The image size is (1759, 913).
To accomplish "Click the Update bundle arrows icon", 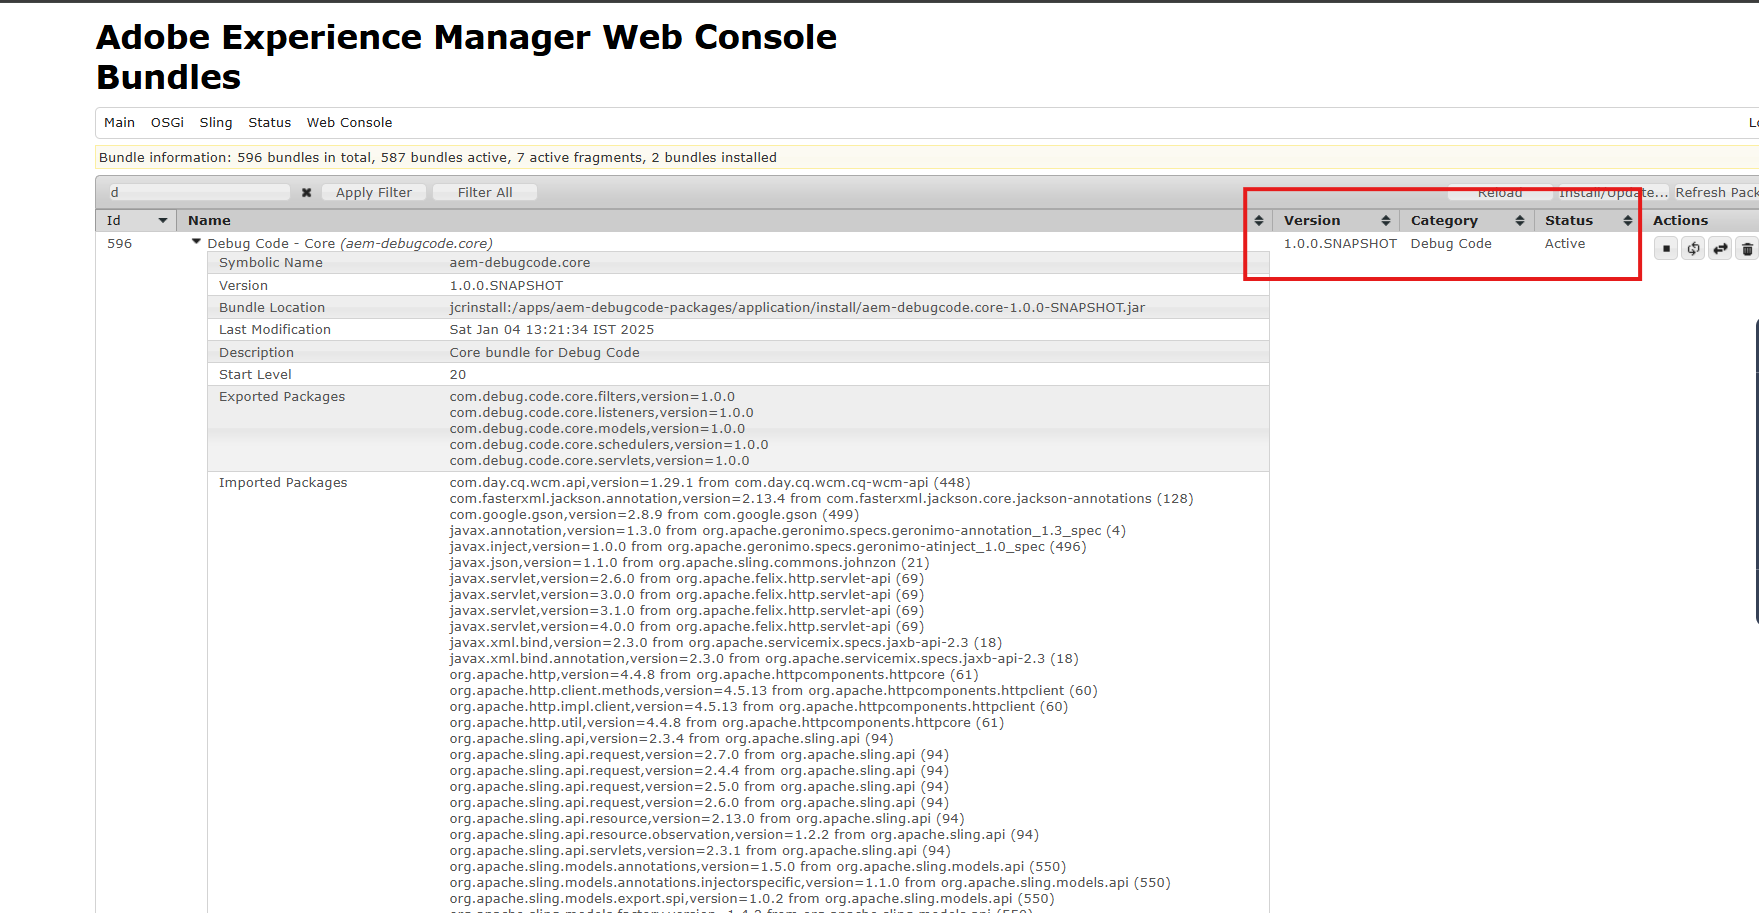I will [1720, 249].
